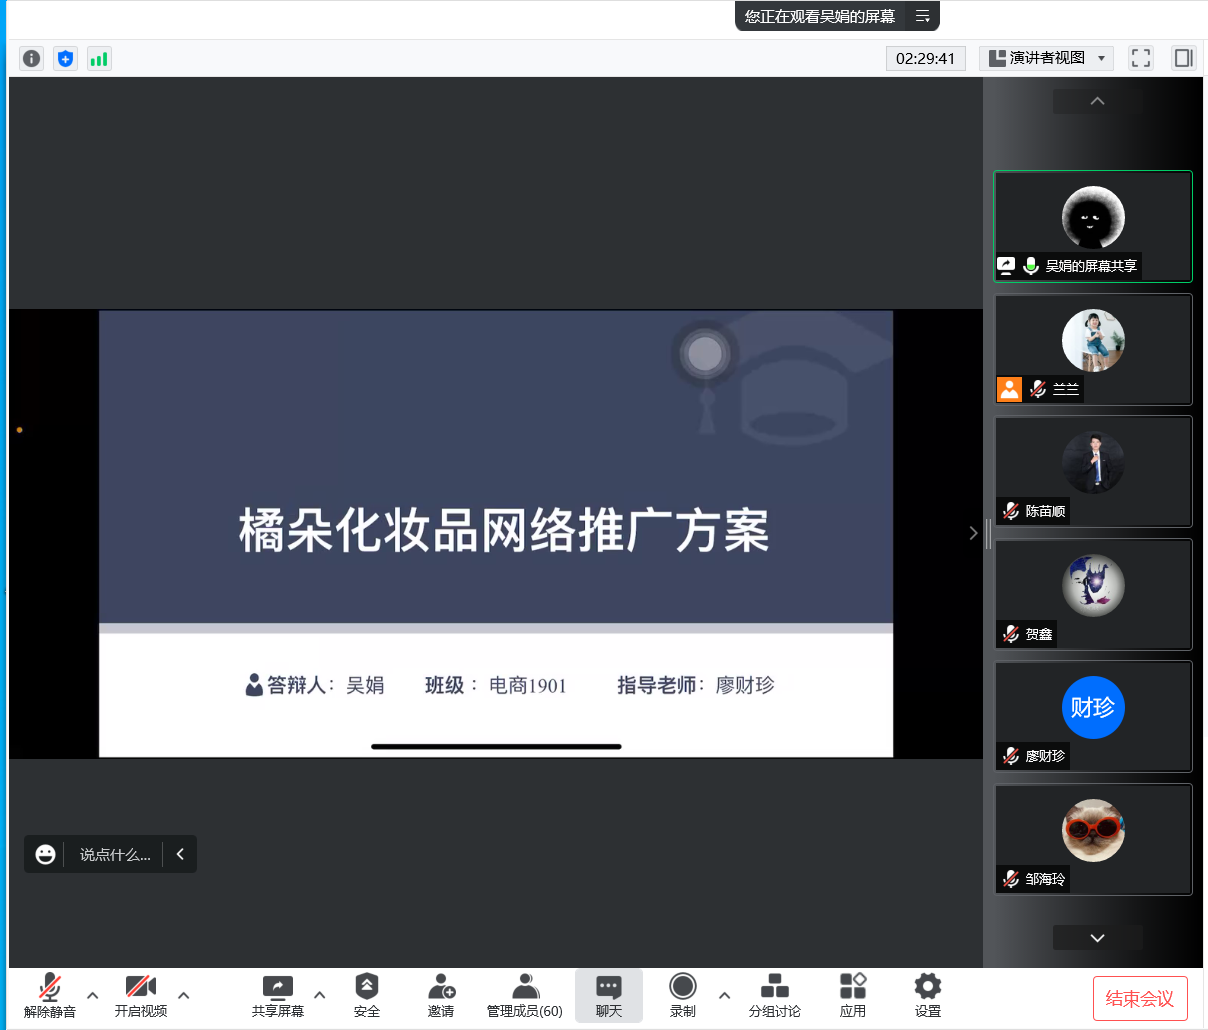
Task: Open 管理成员(60) participant list
Action: (x=525, y=996)
